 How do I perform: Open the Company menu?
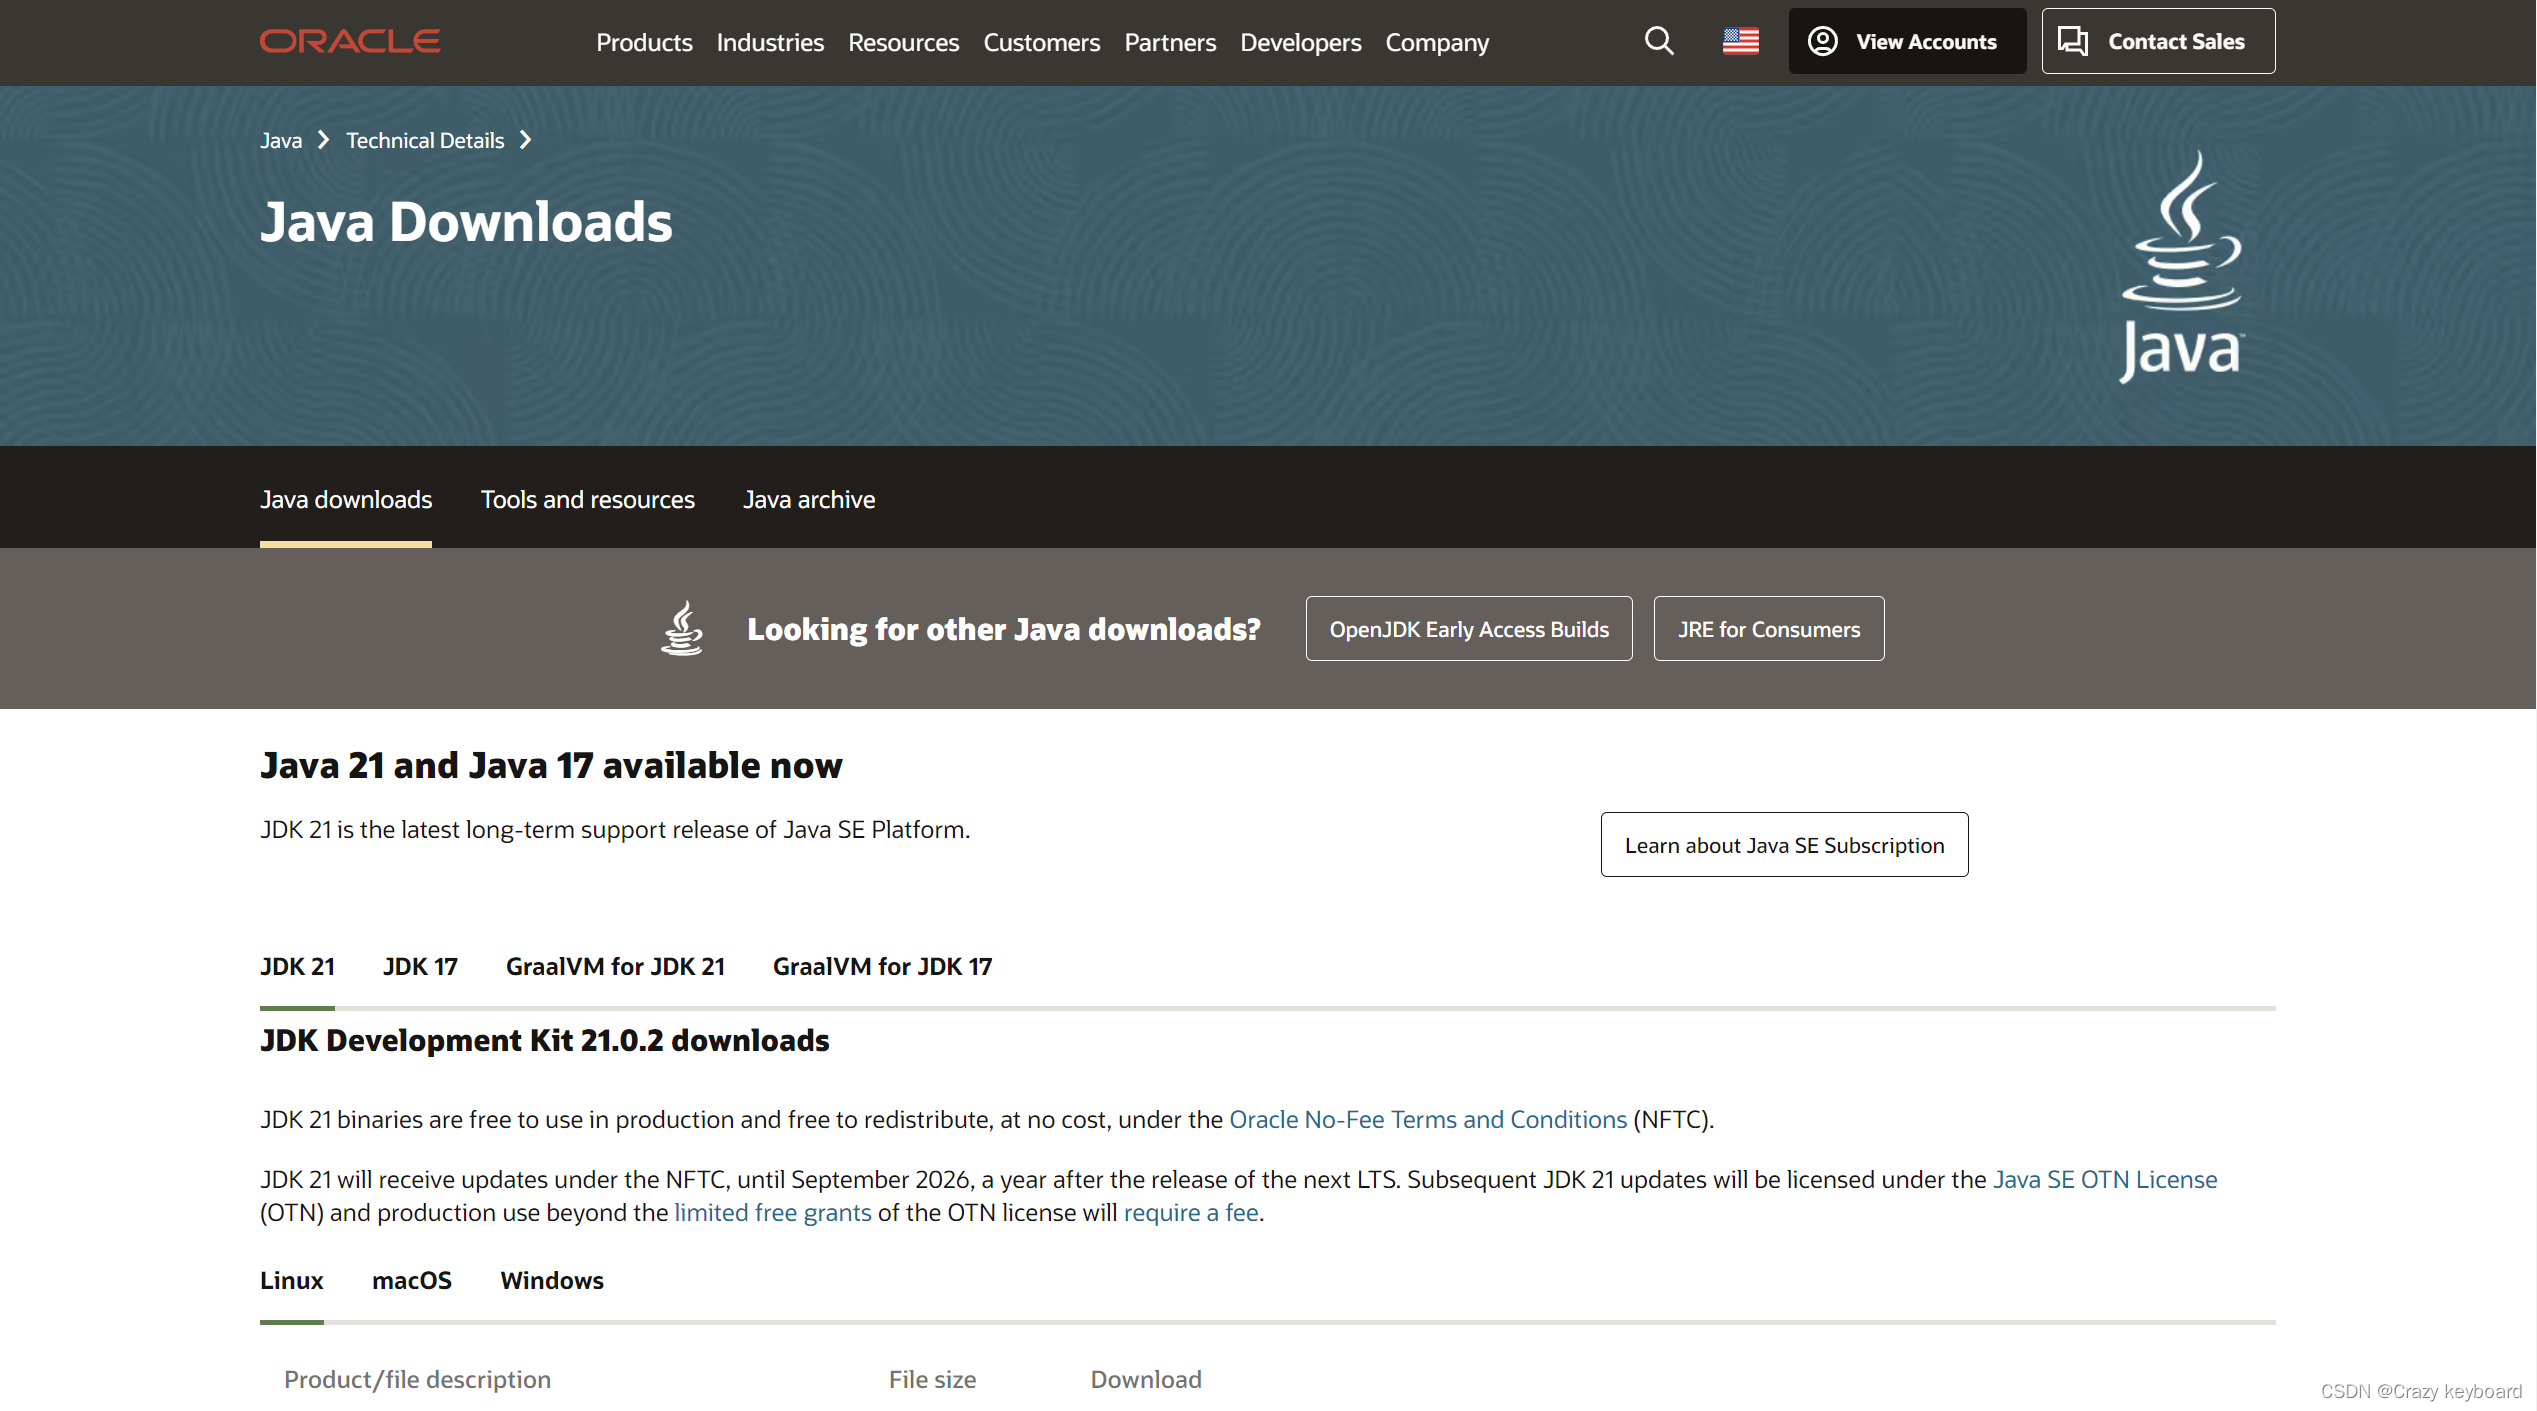pyautogui.click(x=1437, y=42)
